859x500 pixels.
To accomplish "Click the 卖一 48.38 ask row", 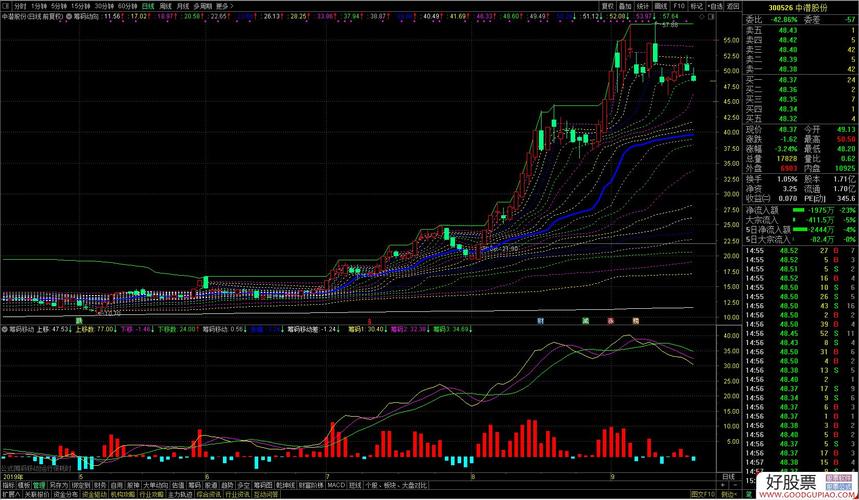I will pyautogui.click(x=800, y=69).
